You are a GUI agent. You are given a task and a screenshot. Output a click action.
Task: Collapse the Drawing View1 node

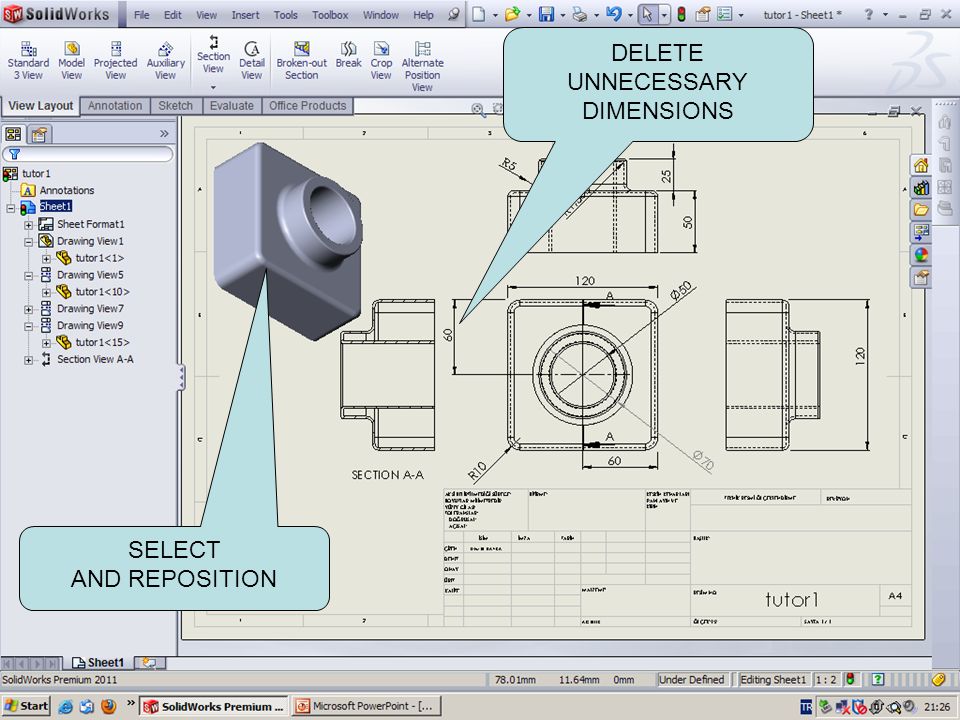point(28,242)
